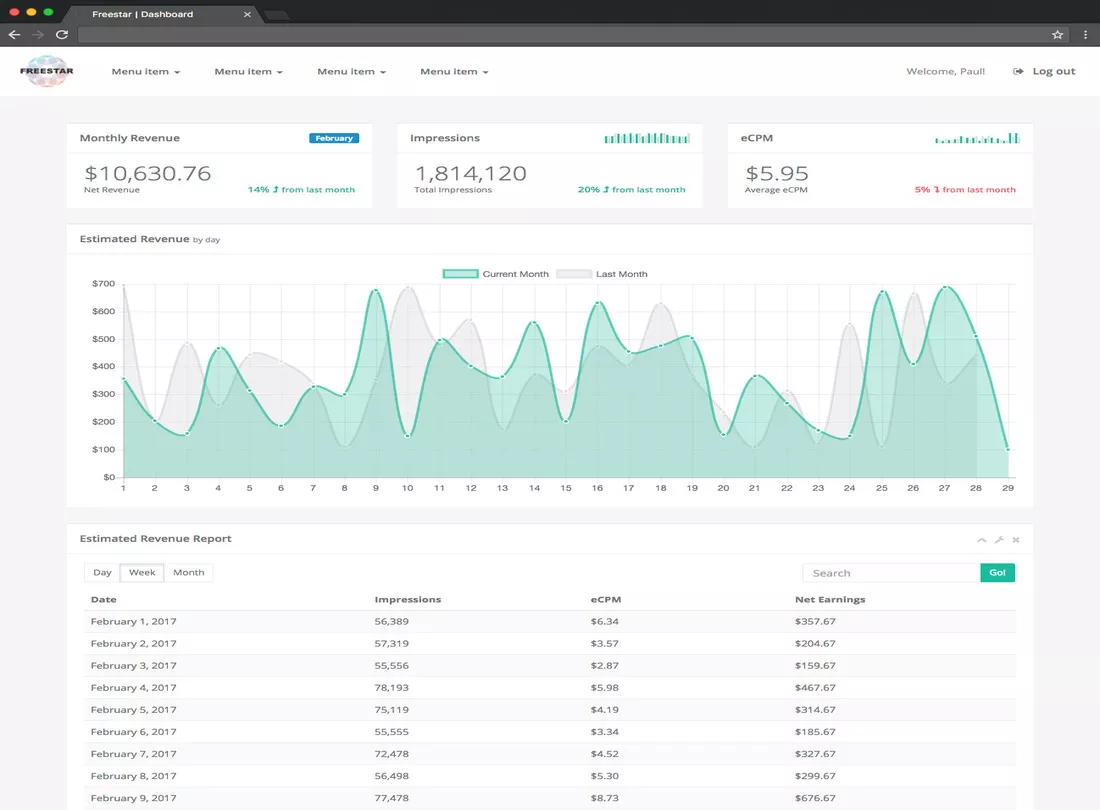Open the fourth Menu item dropdown

[454, 72]
